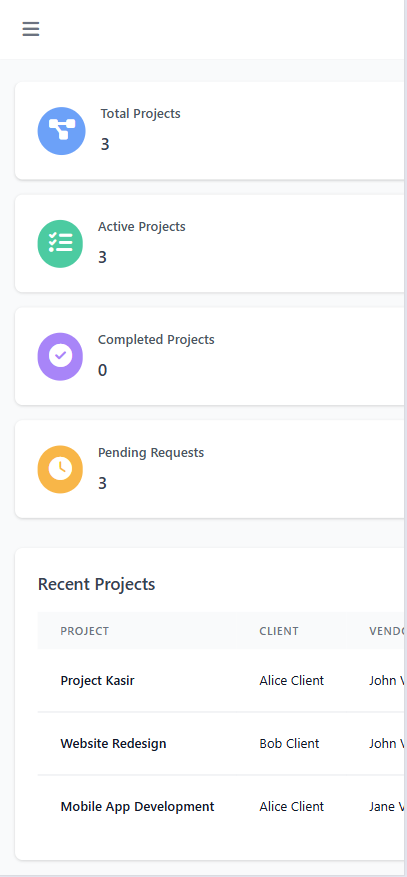Click the Recent Projects heading
This screenshot has height=877, width=407.
[96, 584]
